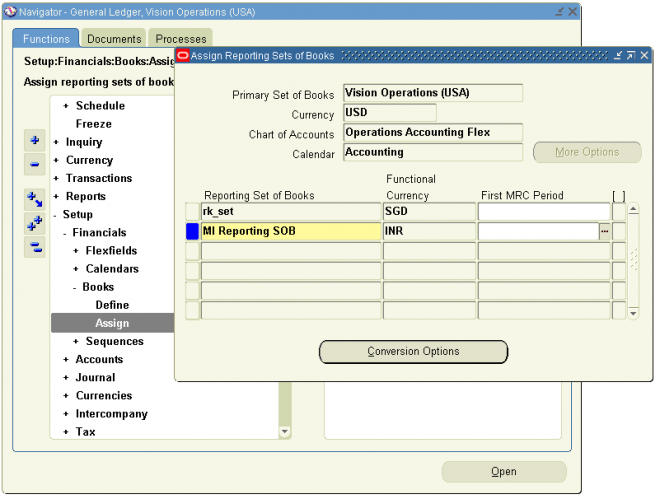The width and height of the screenshot is (660, 499).
Task: Click Oracle icon in Assign Reporting title bar
Action: [183, 56]
